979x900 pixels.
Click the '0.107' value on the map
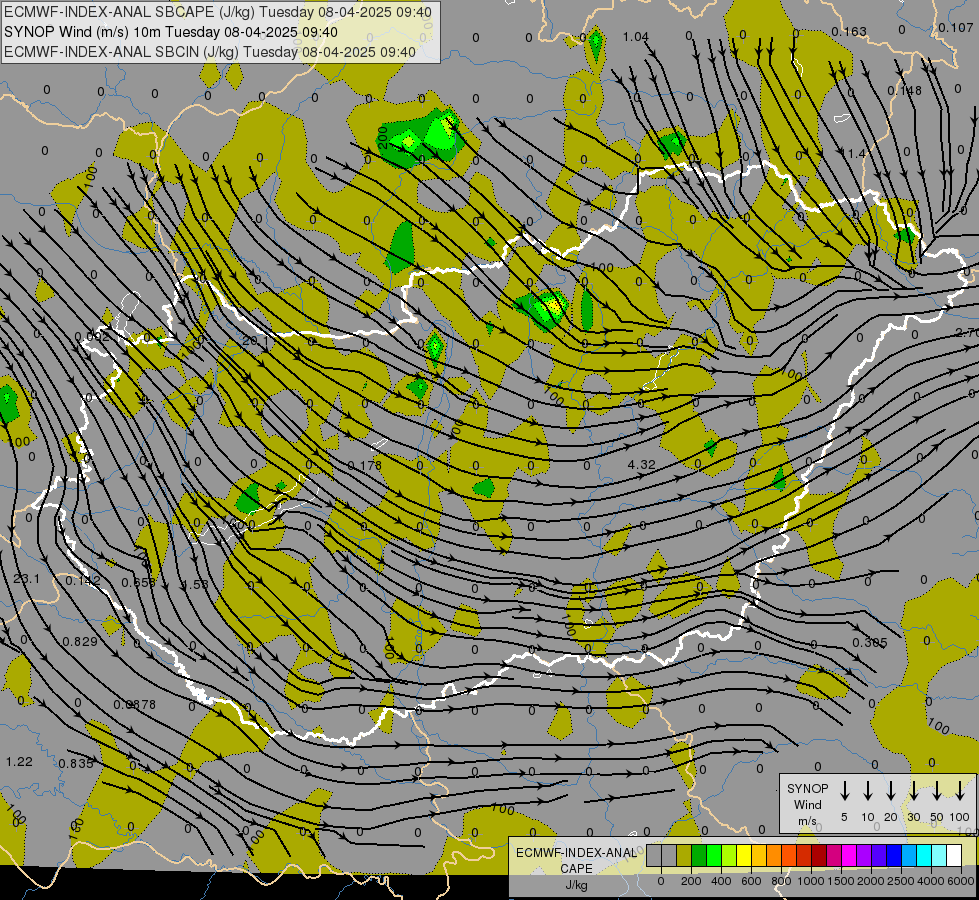(x=955, y=28)
